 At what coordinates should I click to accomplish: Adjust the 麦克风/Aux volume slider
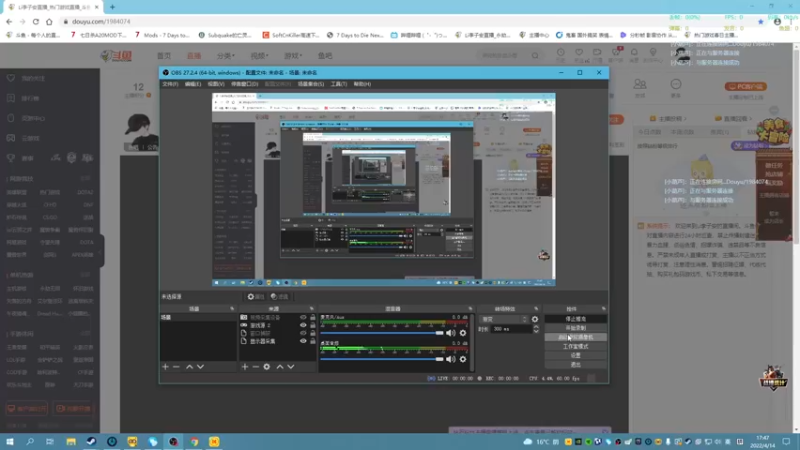coord(382,333)
